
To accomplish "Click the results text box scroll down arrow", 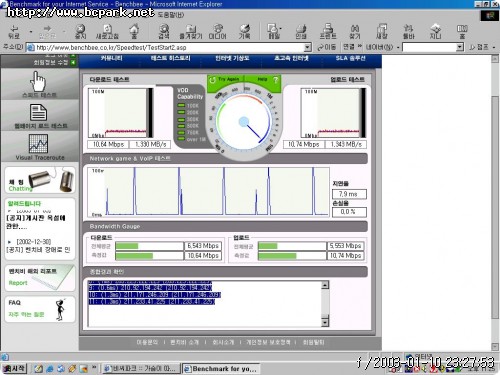I will pyautogui.click(x=325, y=322).
